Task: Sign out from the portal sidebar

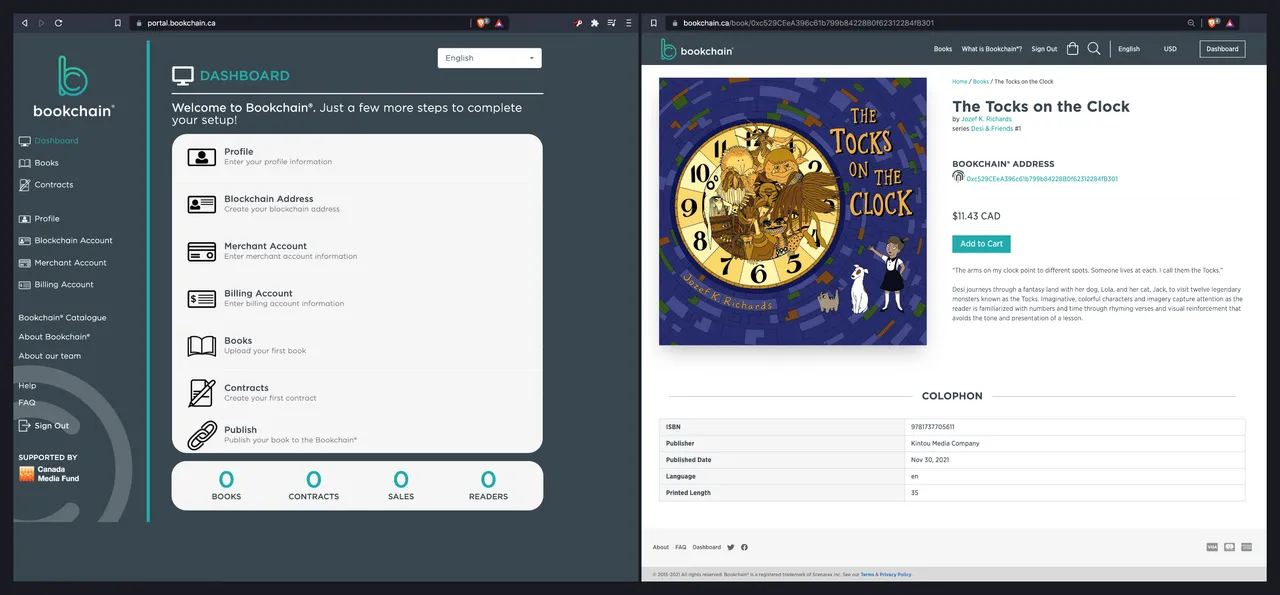Action: tap(44, 426)
